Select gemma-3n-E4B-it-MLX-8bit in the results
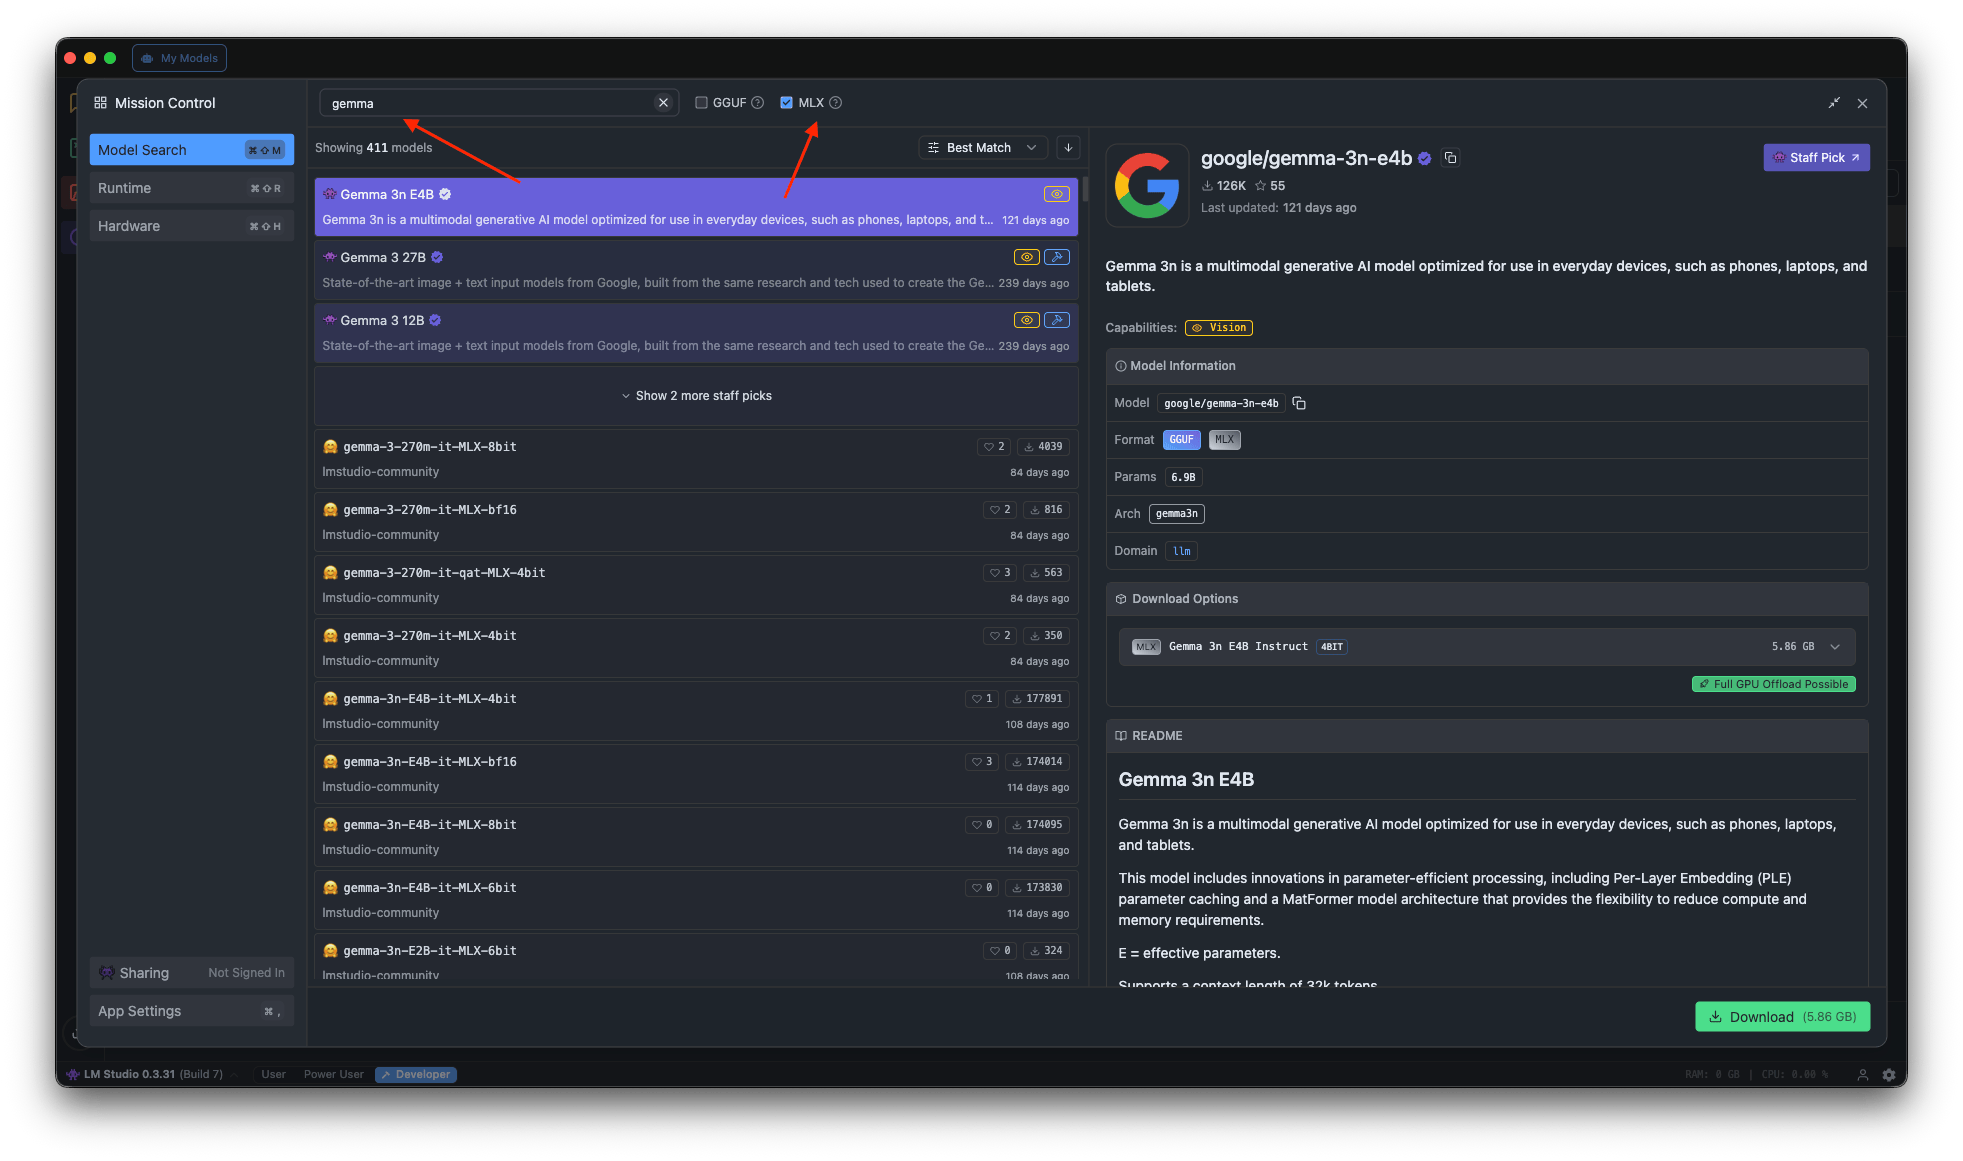 tap(696, 837)
